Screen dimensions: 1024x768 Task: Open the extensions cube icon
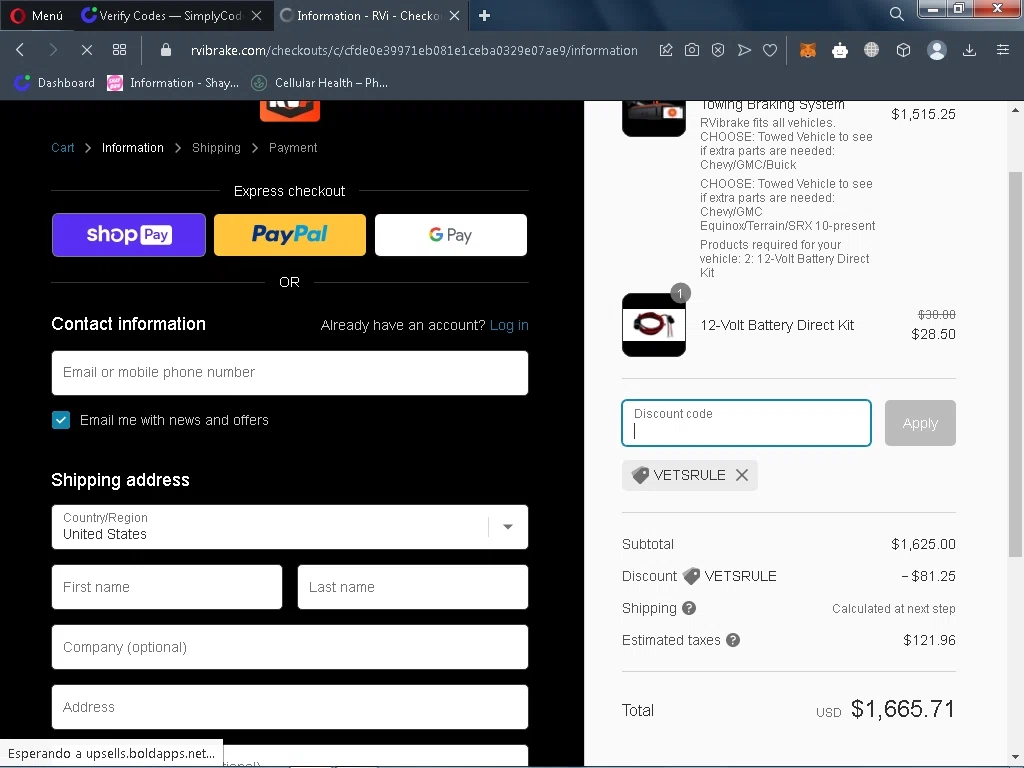tap(903, 50)
